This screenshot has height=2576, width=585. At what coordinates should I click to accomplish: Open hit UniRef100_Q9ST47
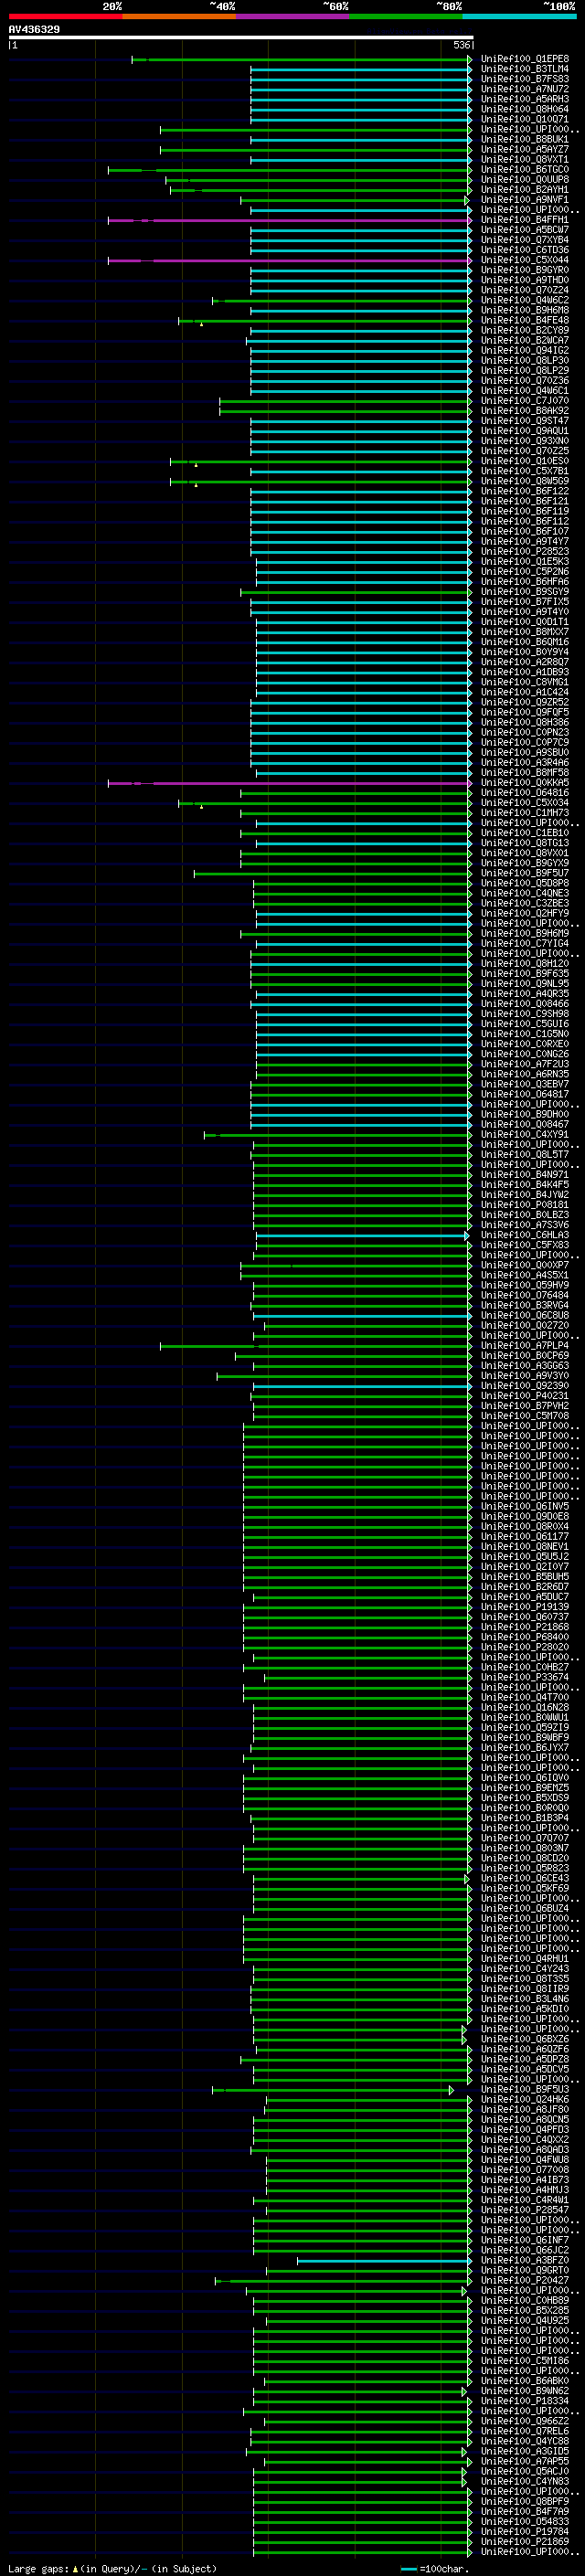click(525, 421)
